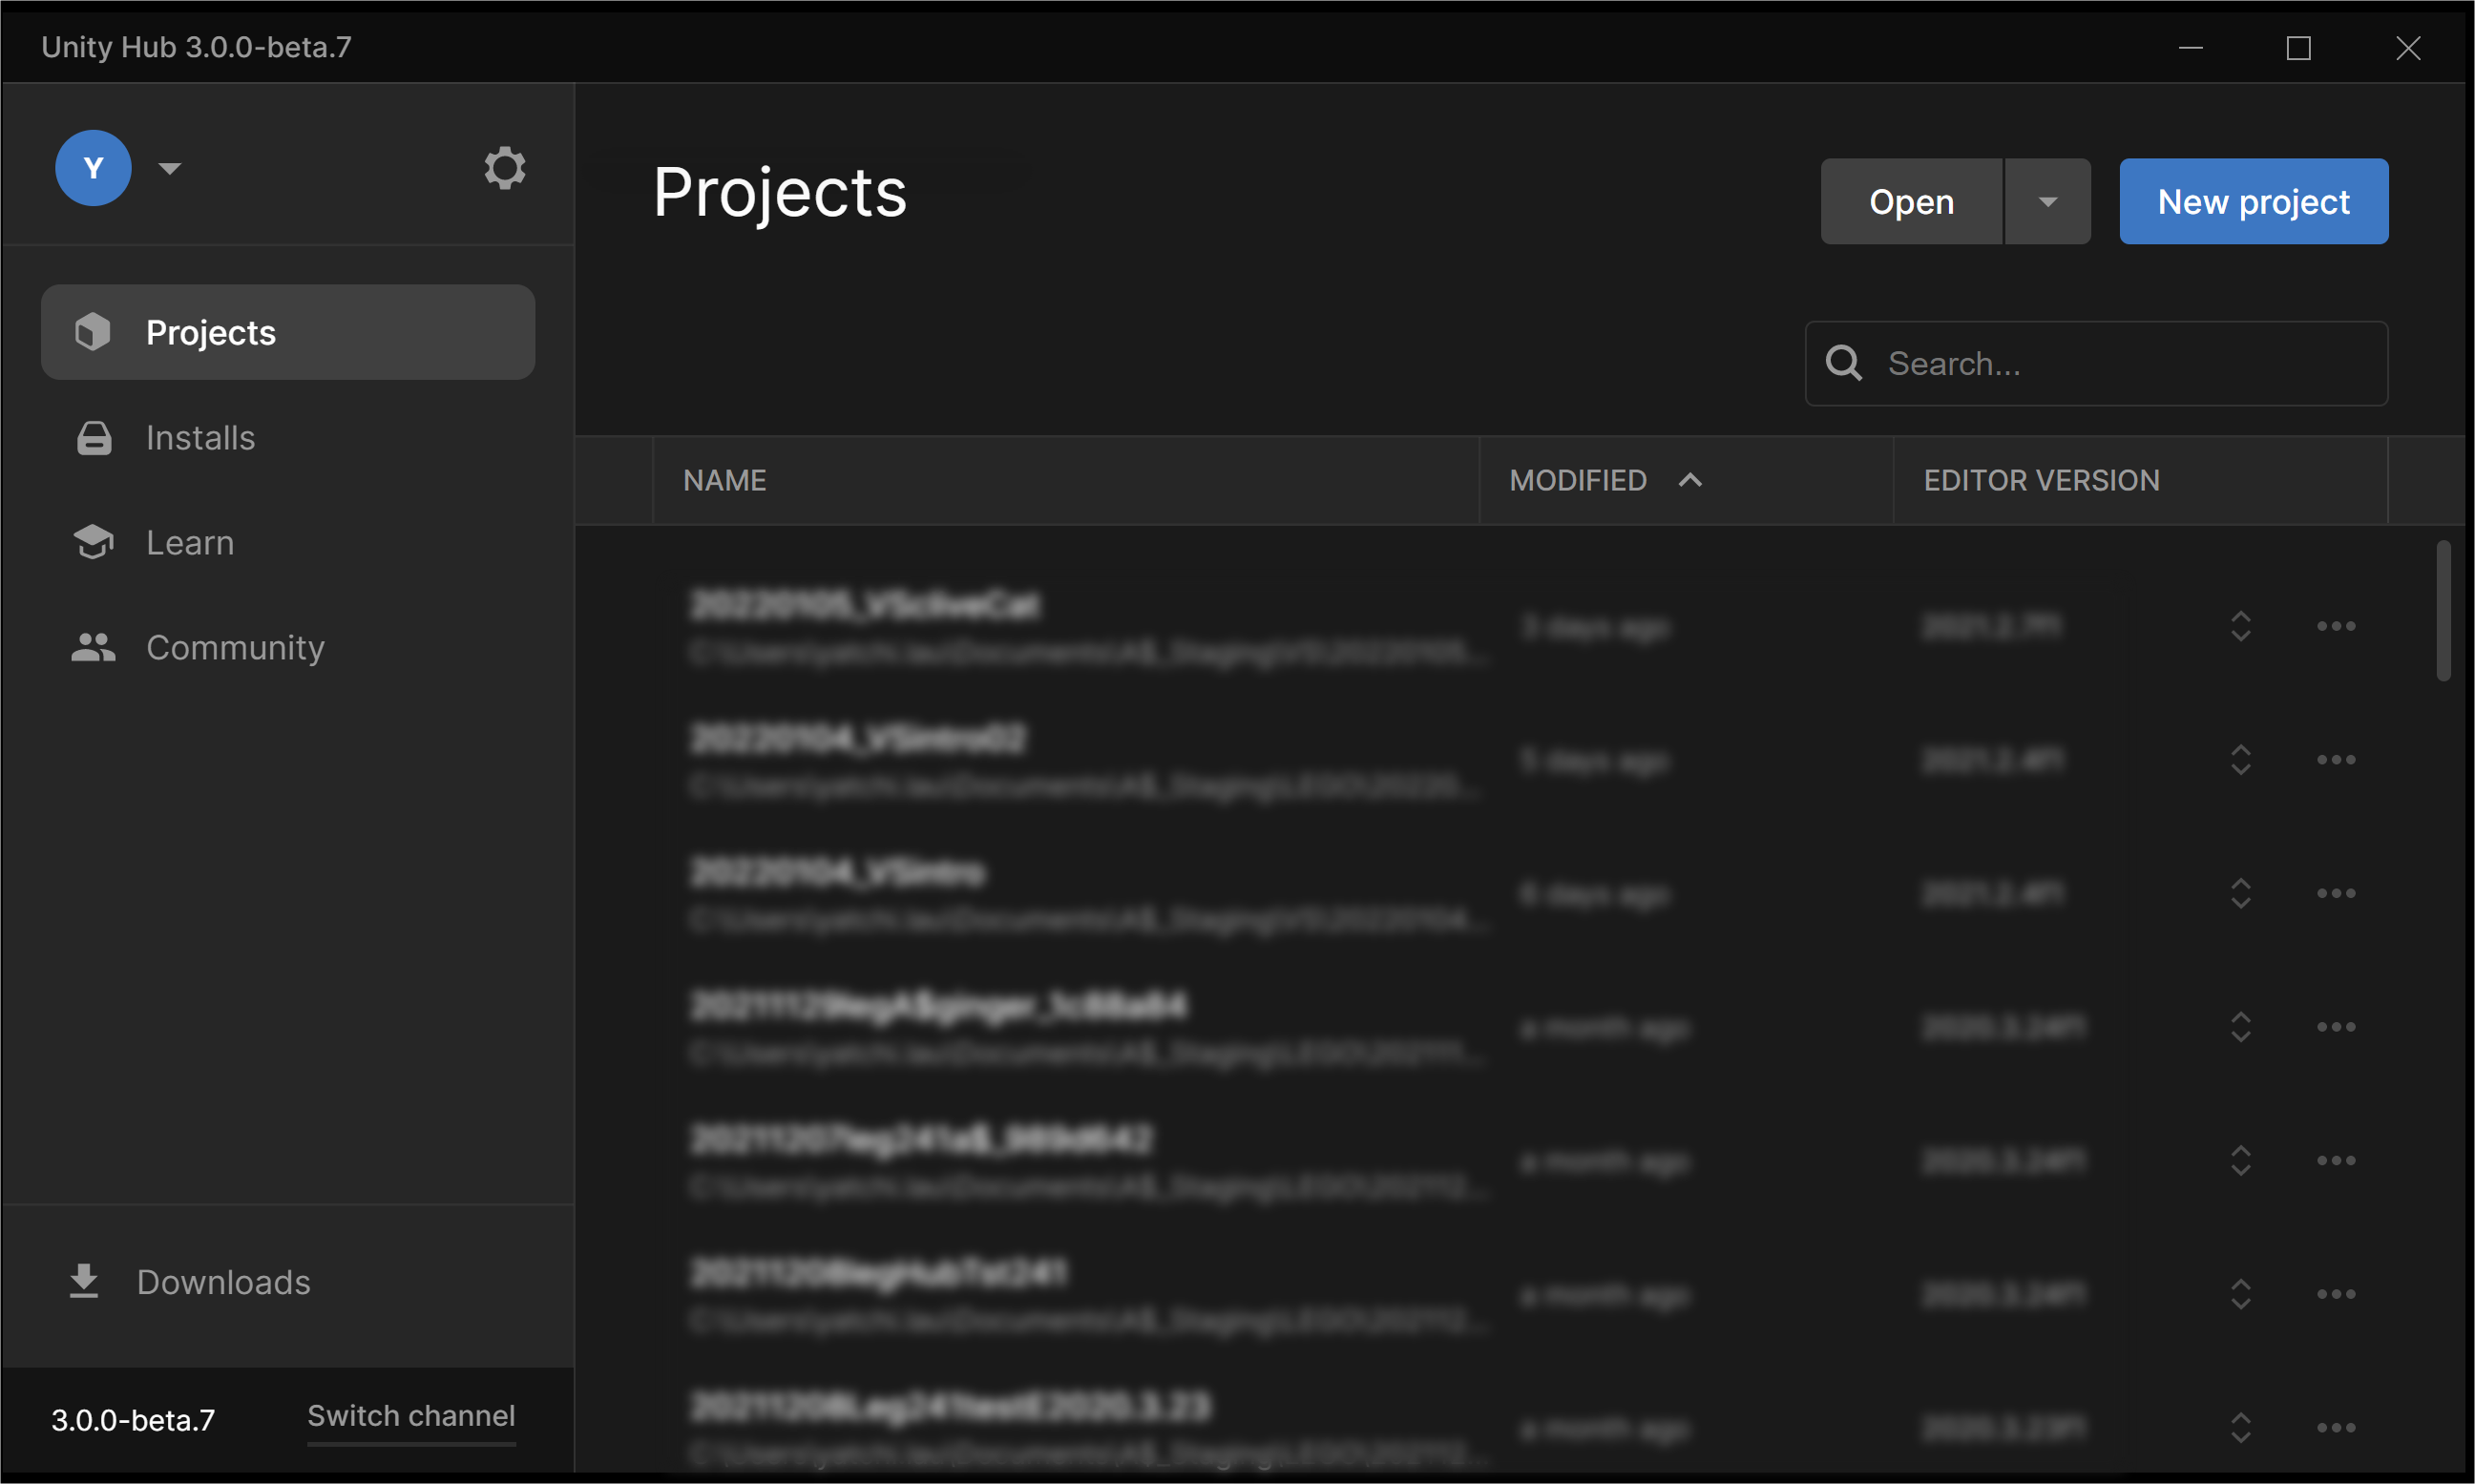Click the Settings gear icon
Viewport: 2475px width, 1484px height.
coord(503,166)
